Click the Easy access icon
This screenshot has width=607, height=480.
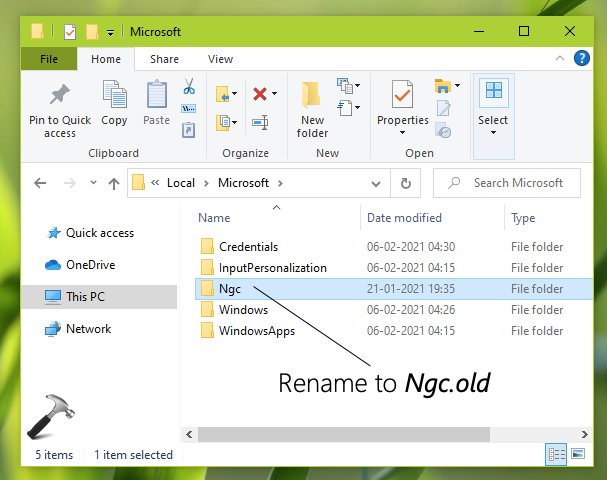[345, 108]
